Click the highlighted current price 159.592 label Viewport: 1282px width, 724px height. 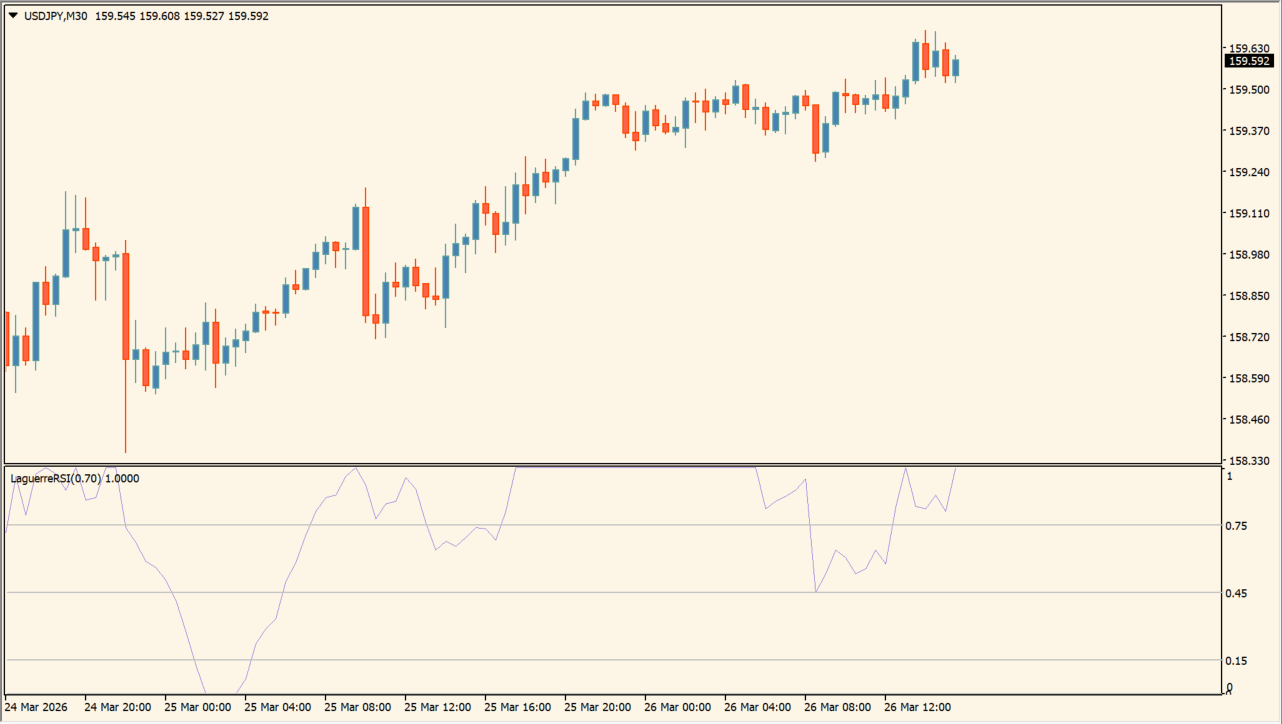coord(1249,61)
